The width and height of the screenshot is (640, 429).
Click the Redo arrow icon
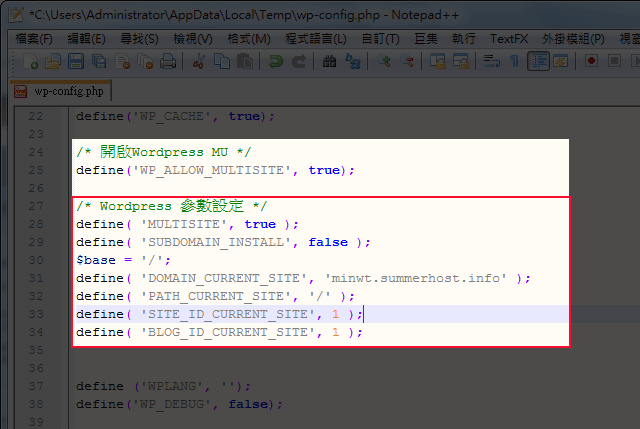click(x=299, y=62)
